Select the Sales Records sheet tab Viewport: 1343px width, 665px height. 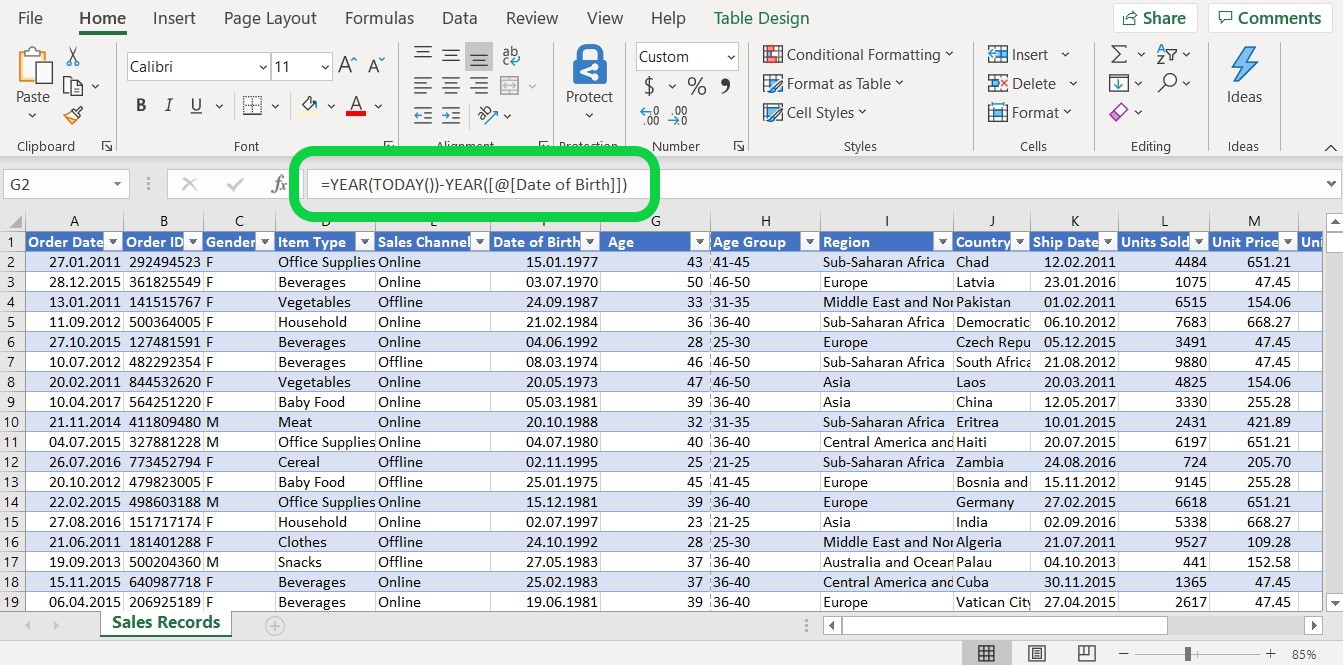(x=165, y=622)
